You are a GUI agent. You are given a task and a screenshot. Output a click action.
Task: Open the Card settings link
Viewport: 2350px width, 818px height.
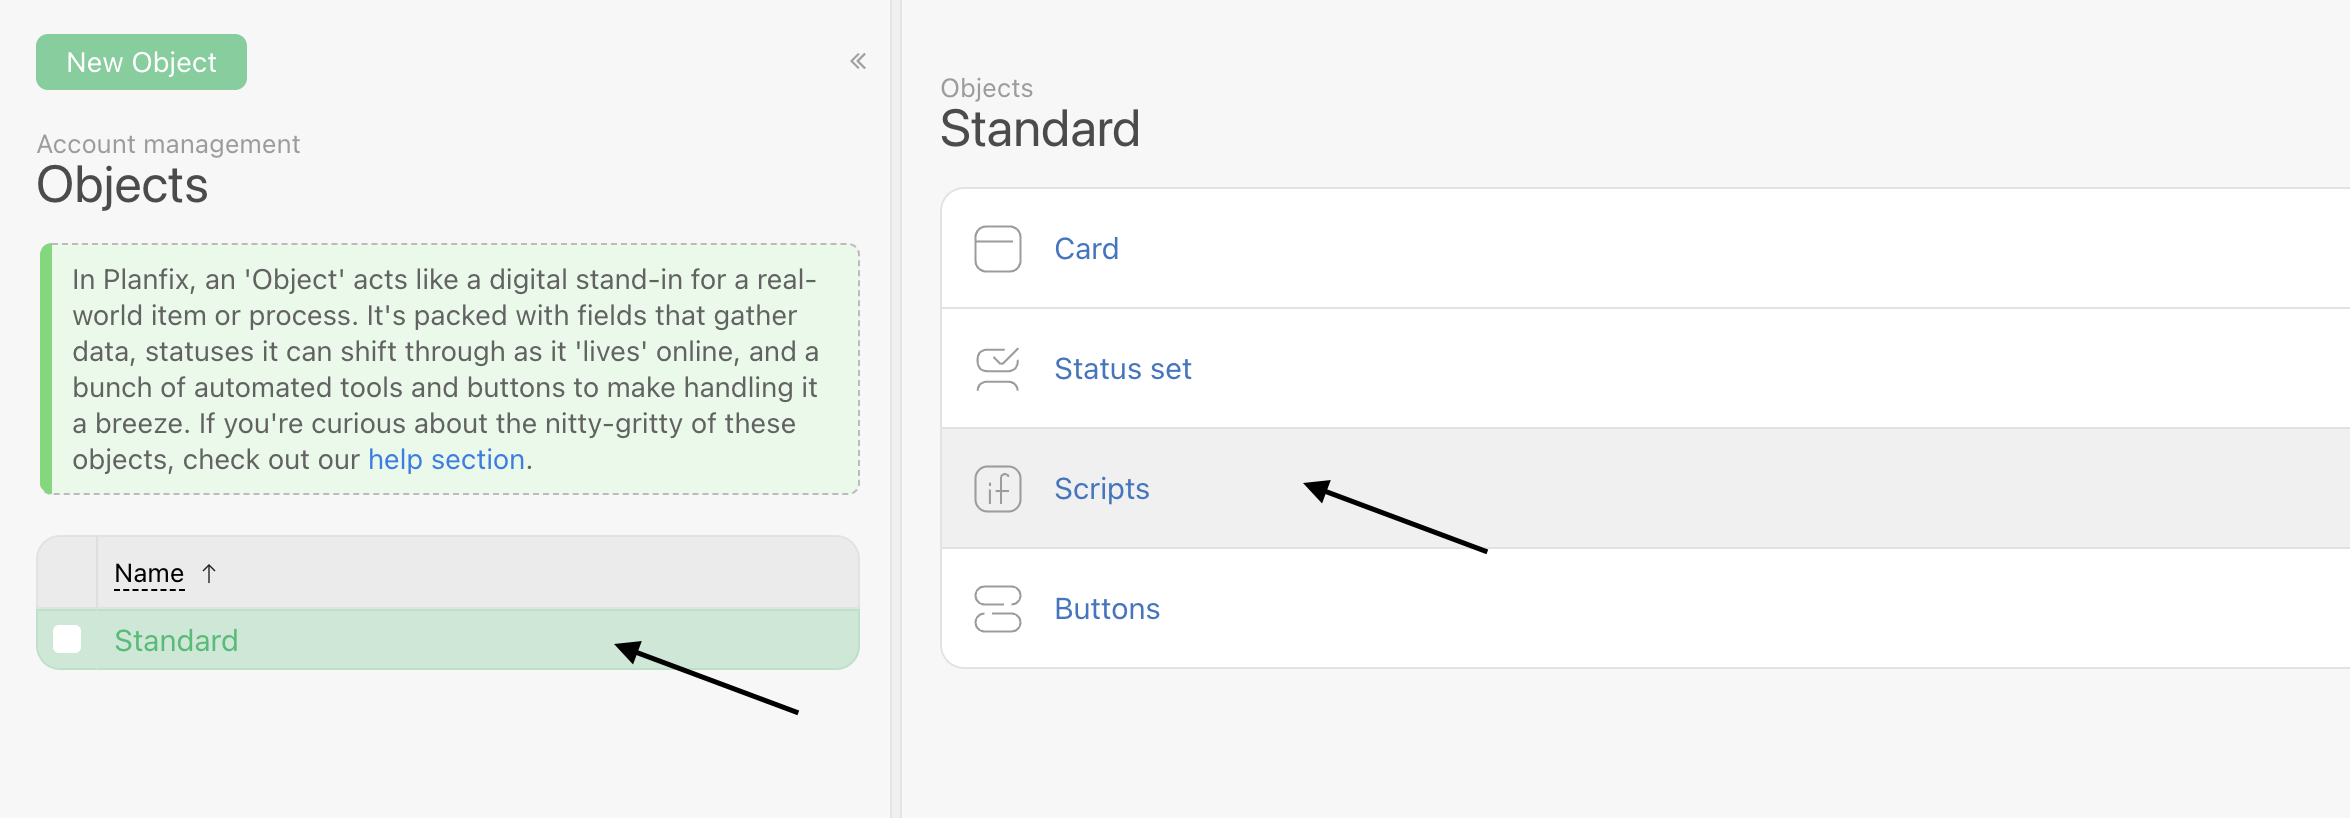[1086, 249]
